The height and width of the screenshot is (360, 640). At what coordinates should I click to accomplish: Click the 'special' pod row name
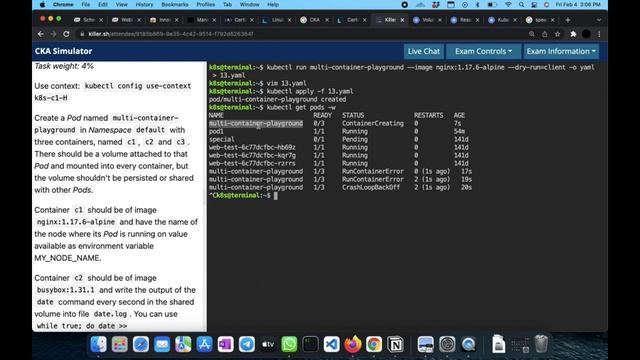coord(222,139)
